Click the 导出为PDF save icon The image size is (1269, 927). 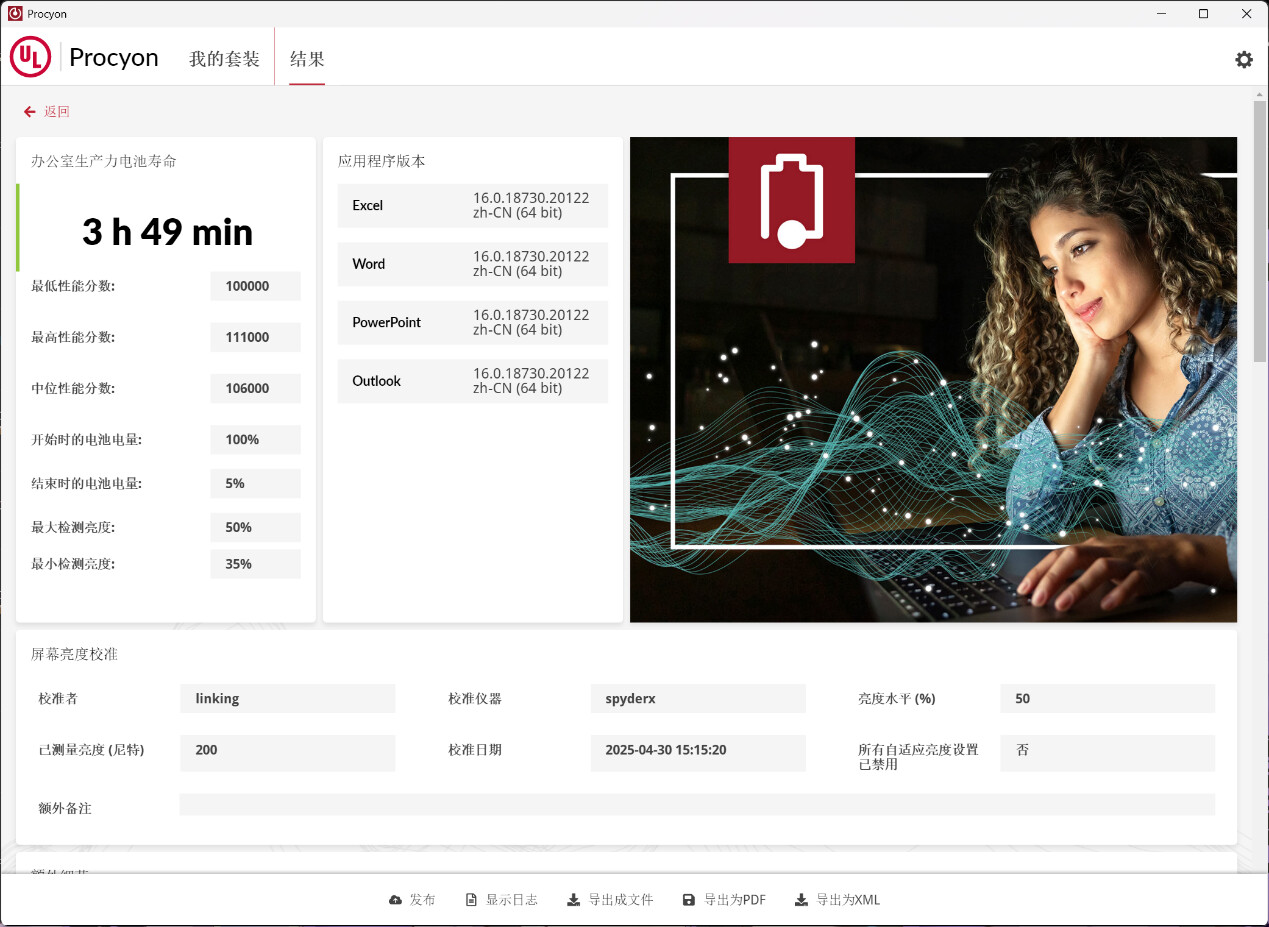[689, 900]
